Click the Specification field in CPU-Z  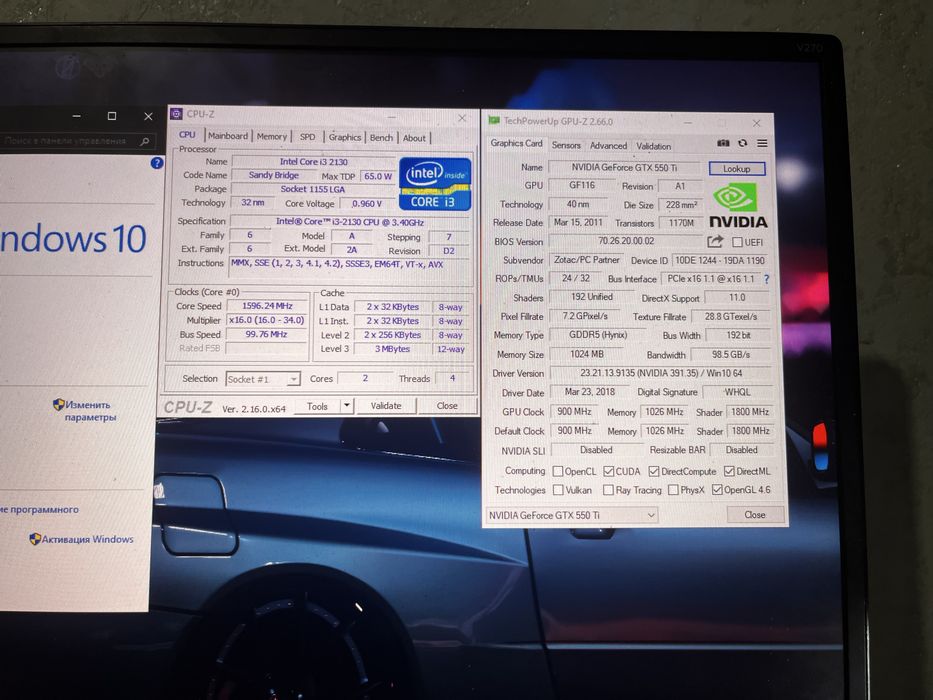click(350, 221)
